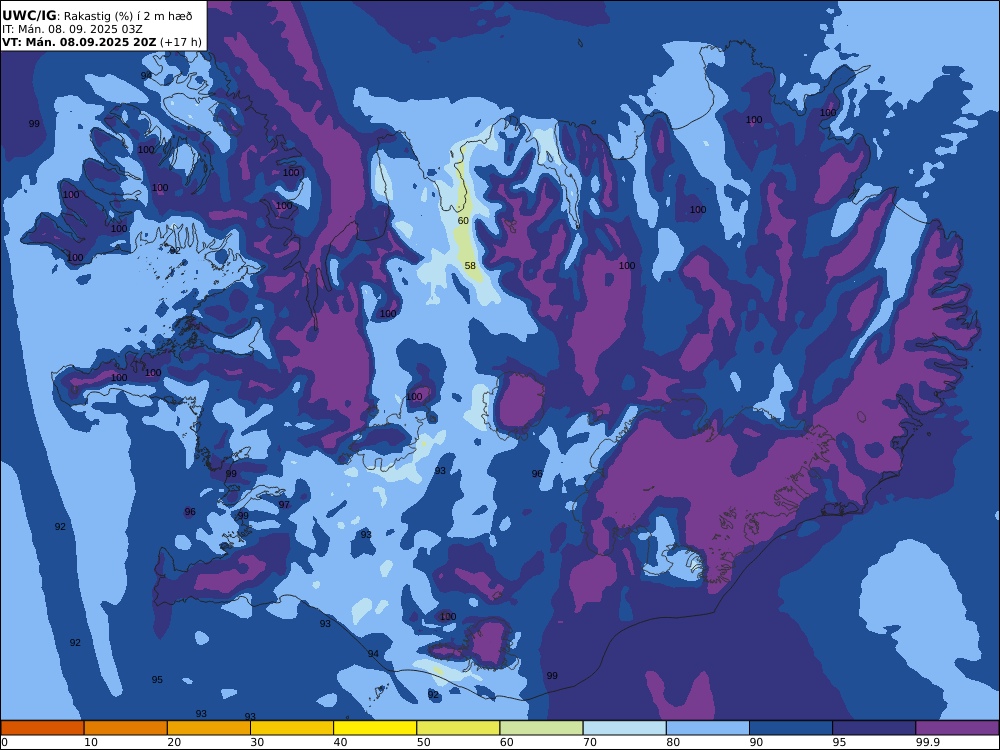Click the legend scale label 50

click(423, 742)
